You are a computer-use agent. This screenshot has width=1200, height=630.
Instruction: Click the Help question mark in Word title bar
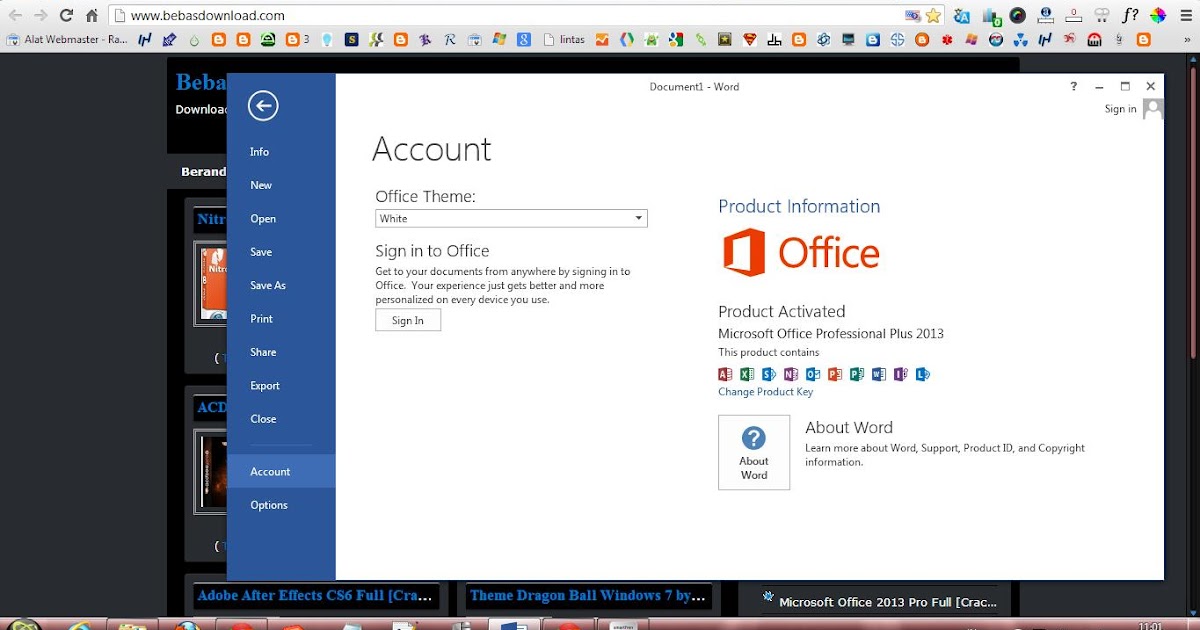(x=1074, y=86)
